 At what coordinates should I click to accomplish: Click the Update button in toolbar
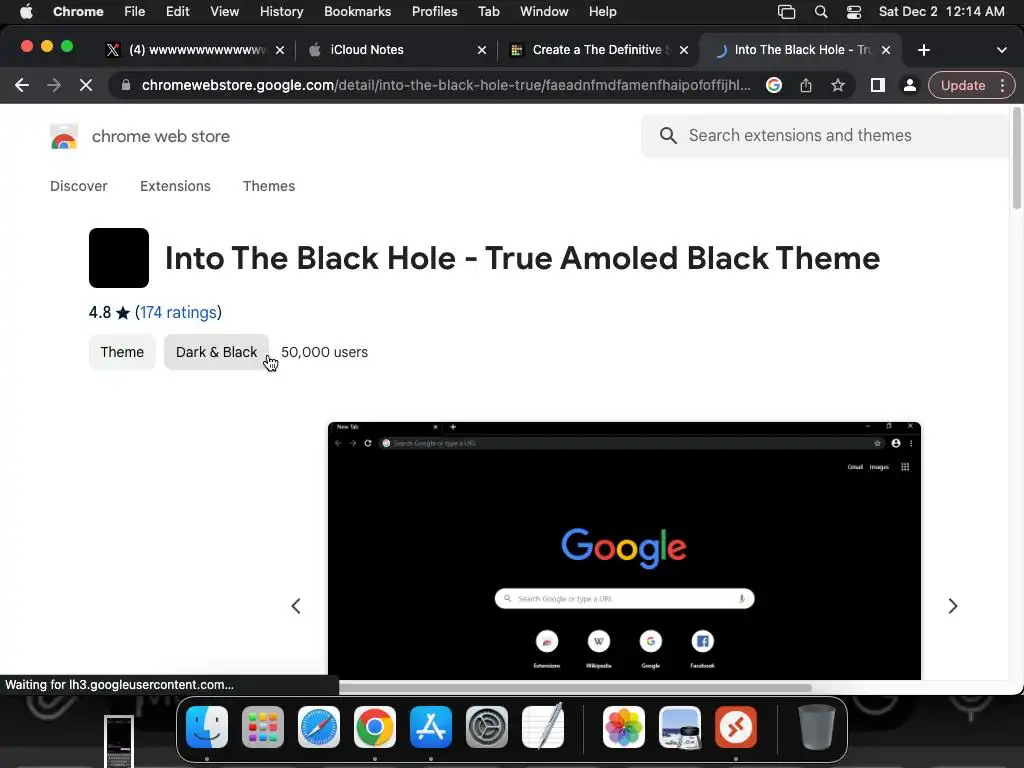pos(963,86)
